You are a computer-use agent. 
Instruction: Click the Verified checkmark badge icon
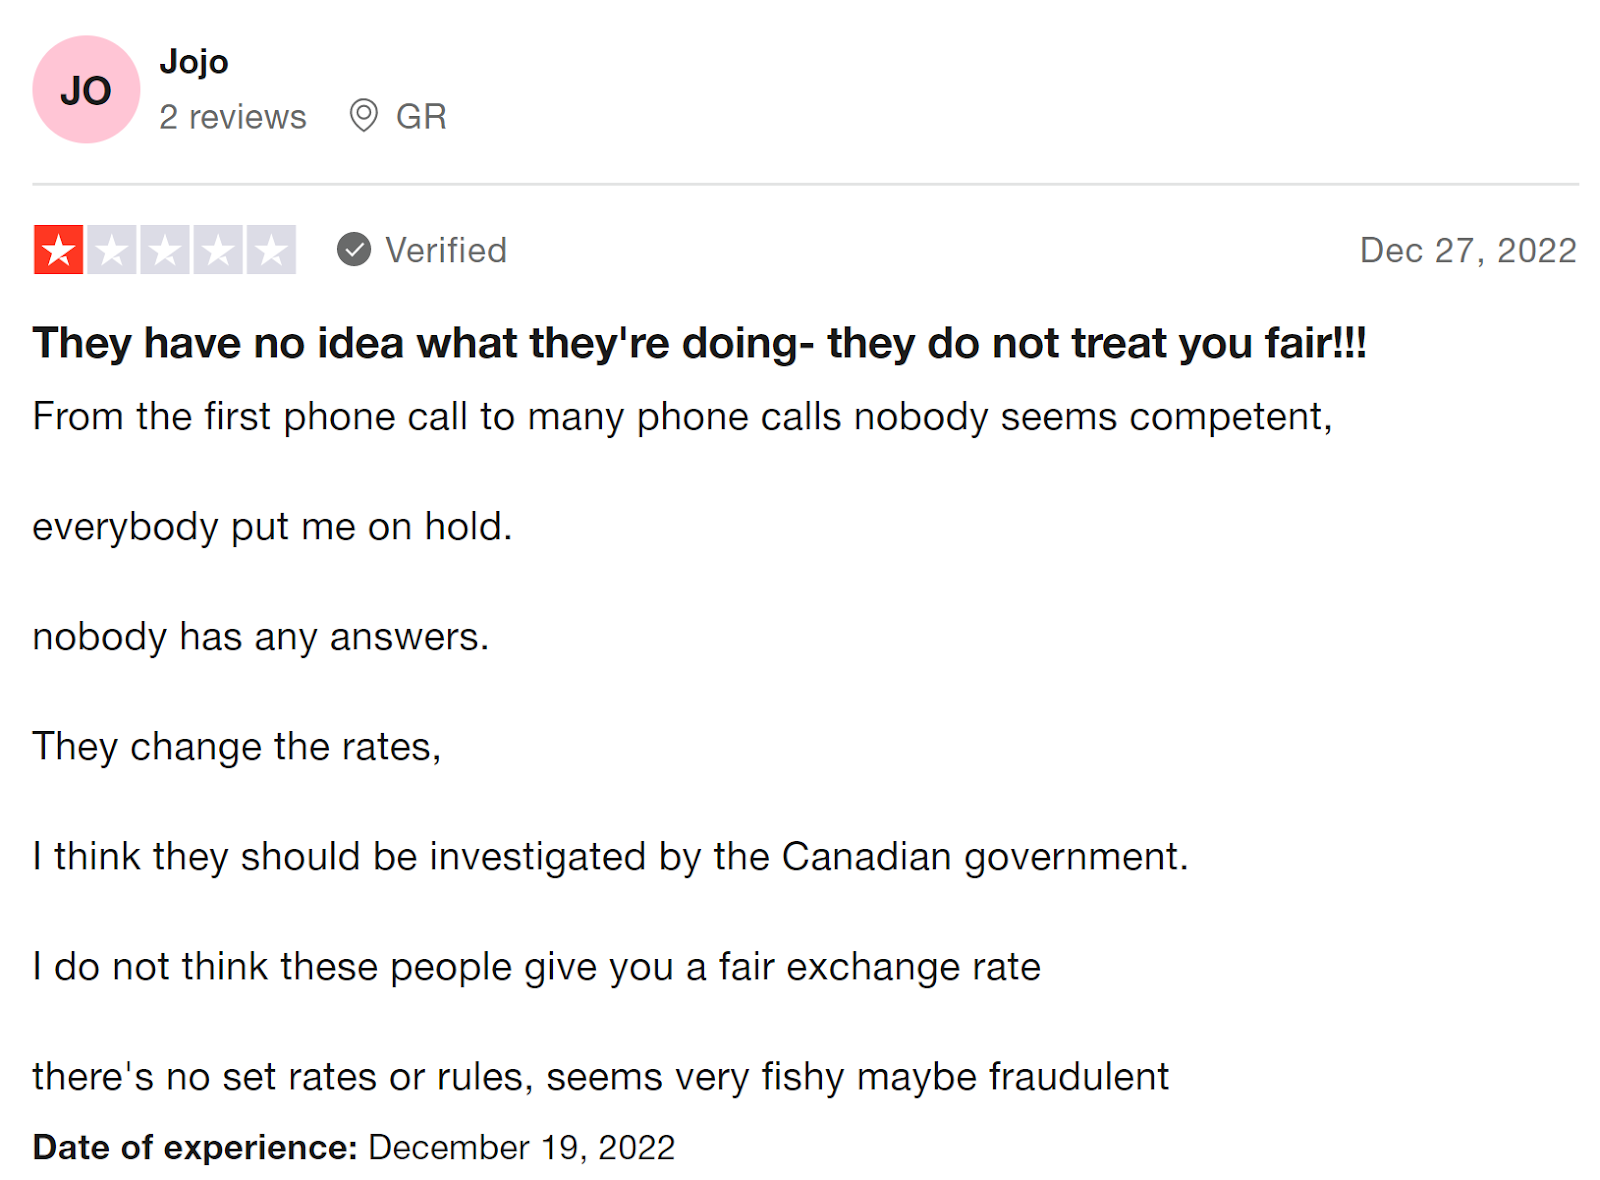click(353, 249)
